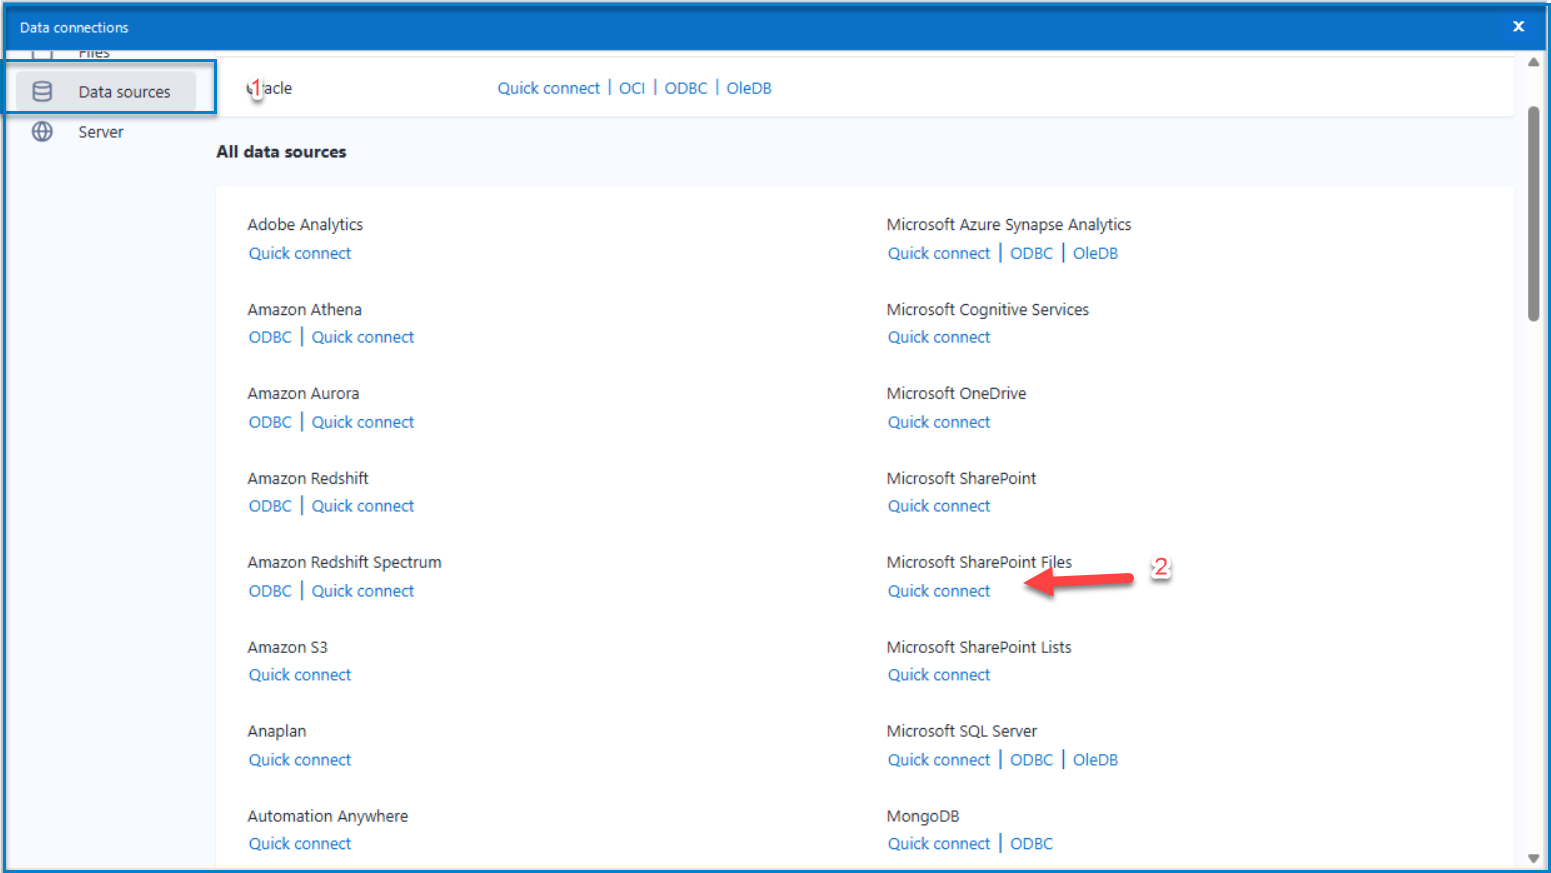The width and height of the screenshot is (1551, 873).
Task: Select ODBC under MongoDB
Action: [1031, 844]
